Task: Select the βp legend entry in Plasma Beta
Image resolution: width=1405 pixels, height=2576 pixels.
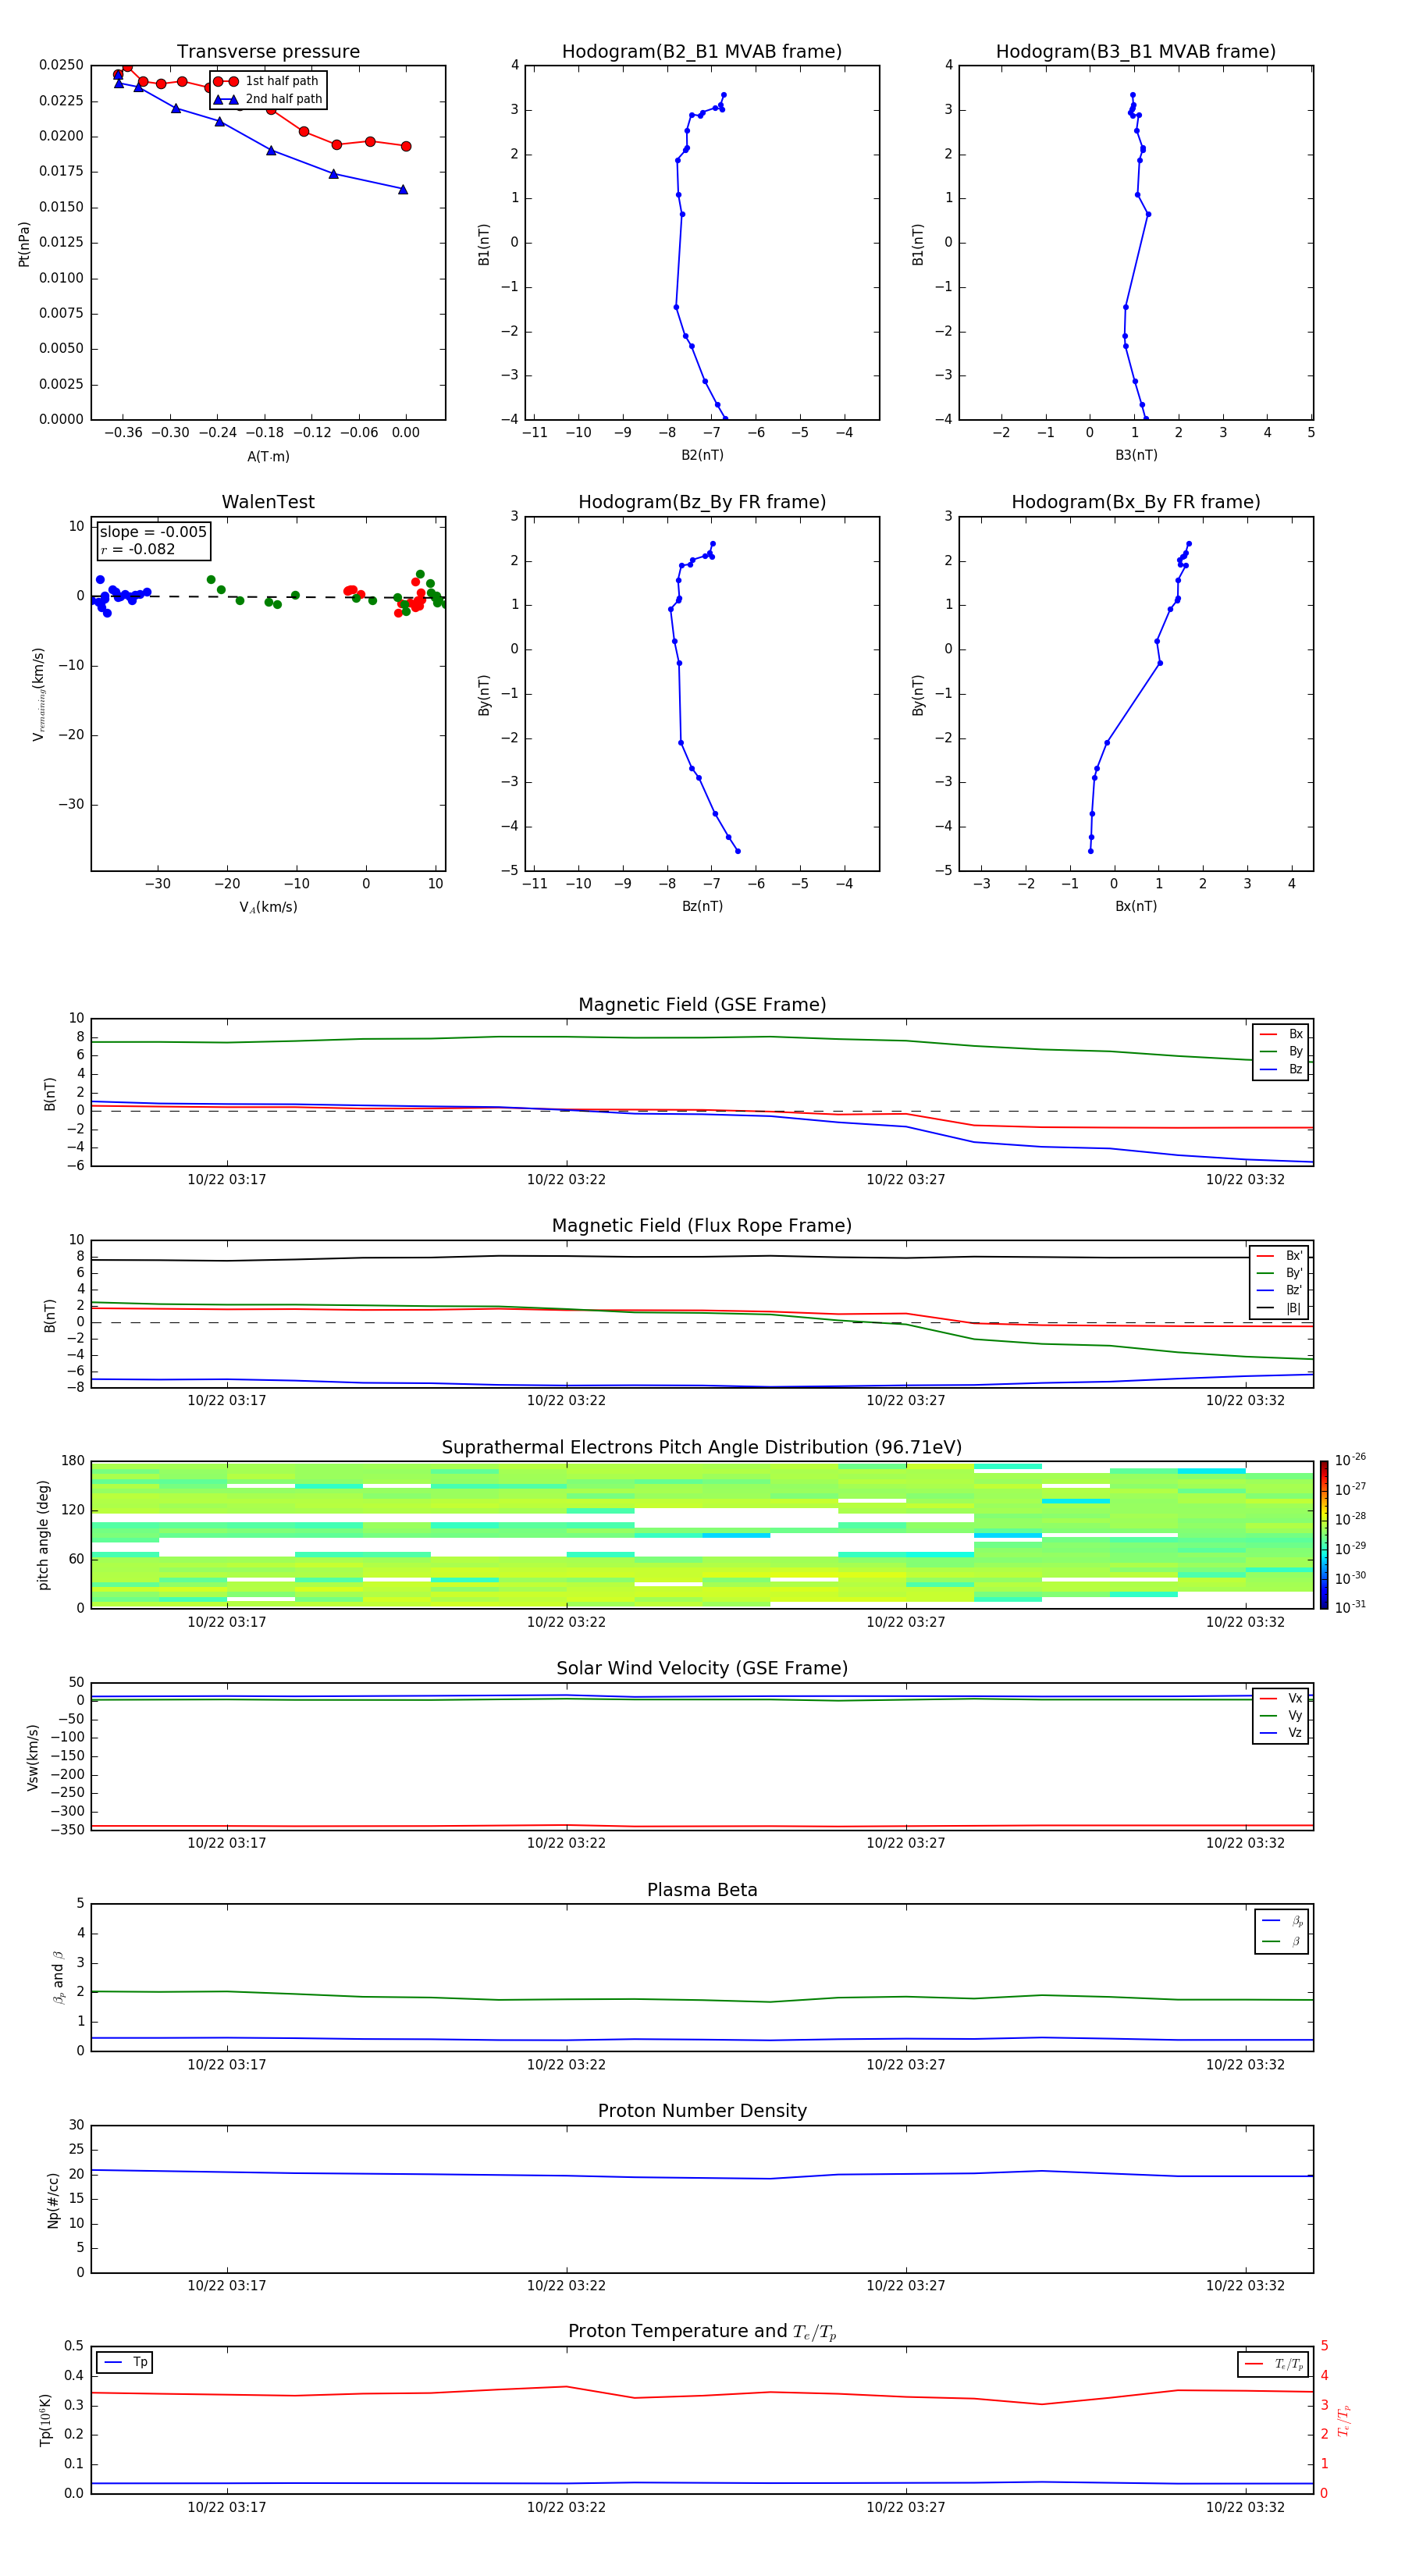Action: [1282, 1921]
